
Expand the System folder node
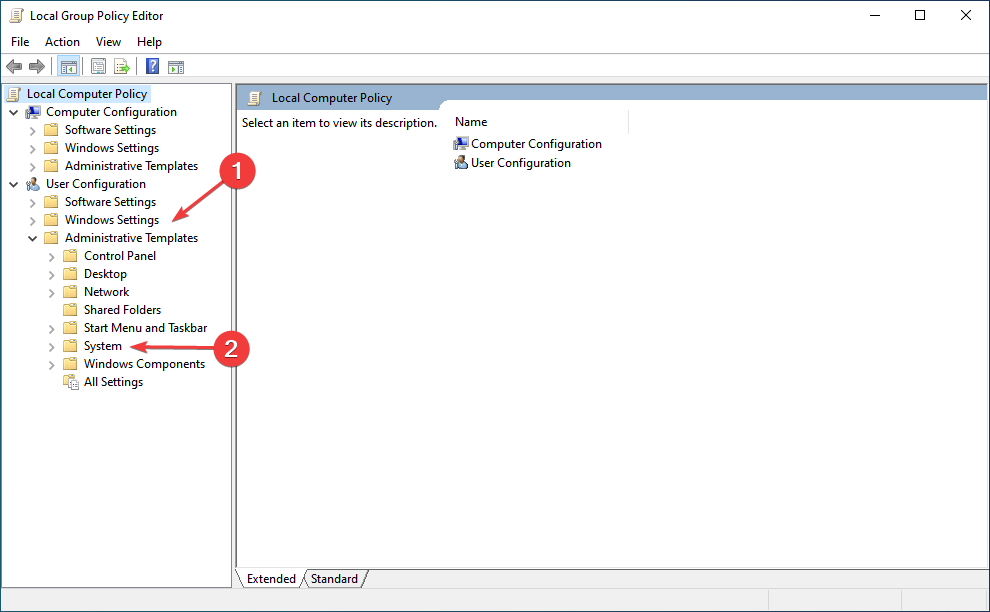[52, 346]
